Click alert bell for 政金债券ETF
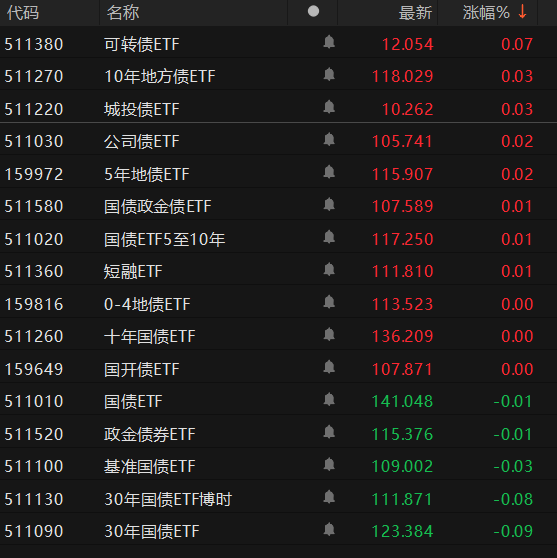 pos(329,432)
